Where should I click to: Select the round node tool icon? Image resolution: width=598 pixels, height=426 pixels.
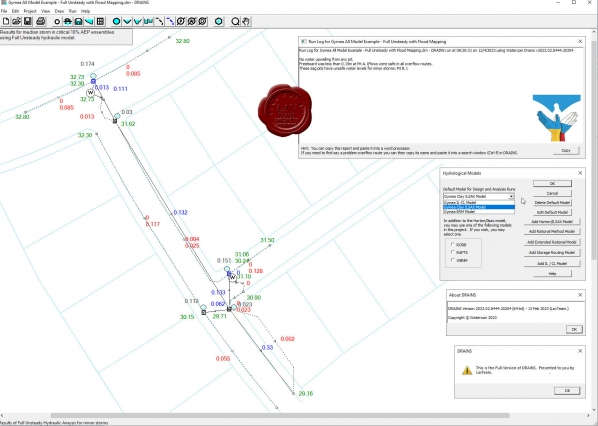click(x=116, y=21)
